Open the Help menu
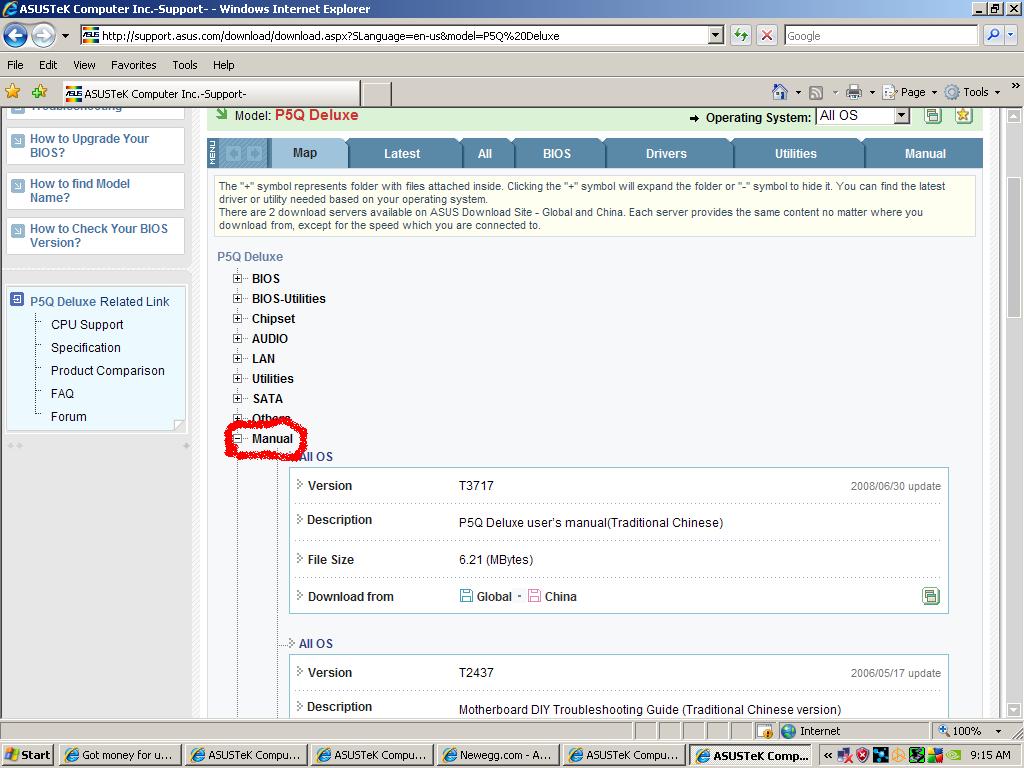 click(223, 65)
